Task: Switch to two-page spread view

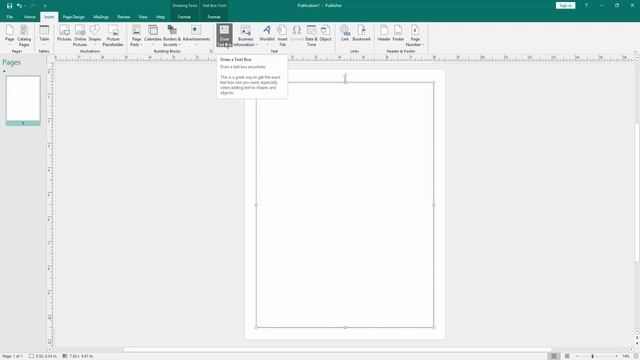Action: click(567, 356)
